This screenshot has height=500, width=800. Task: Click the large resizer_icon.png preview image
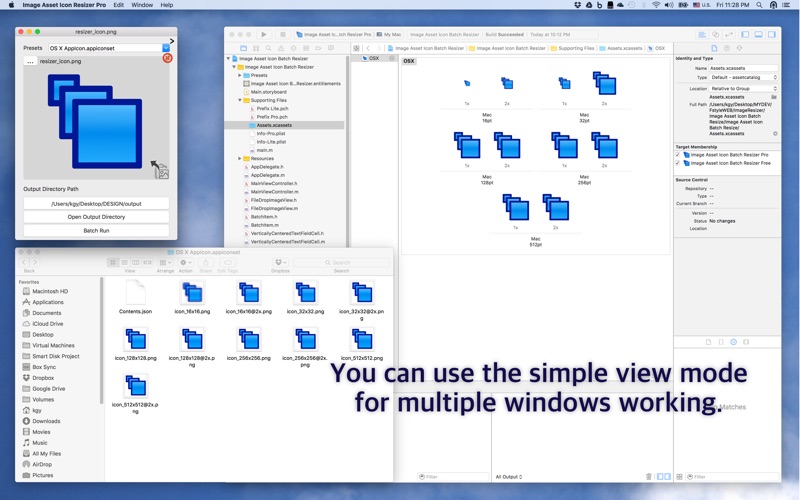pos(95,121)
